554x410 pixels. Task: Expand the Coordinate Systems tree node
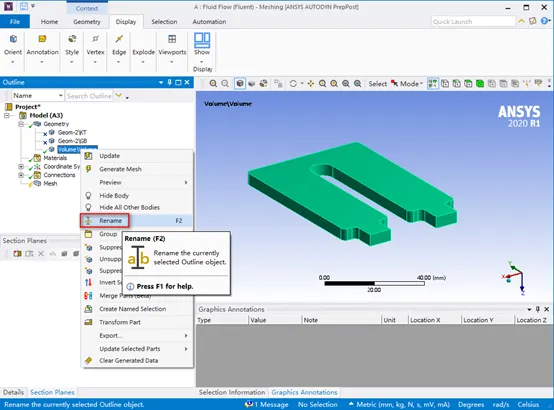pos(21,166)
